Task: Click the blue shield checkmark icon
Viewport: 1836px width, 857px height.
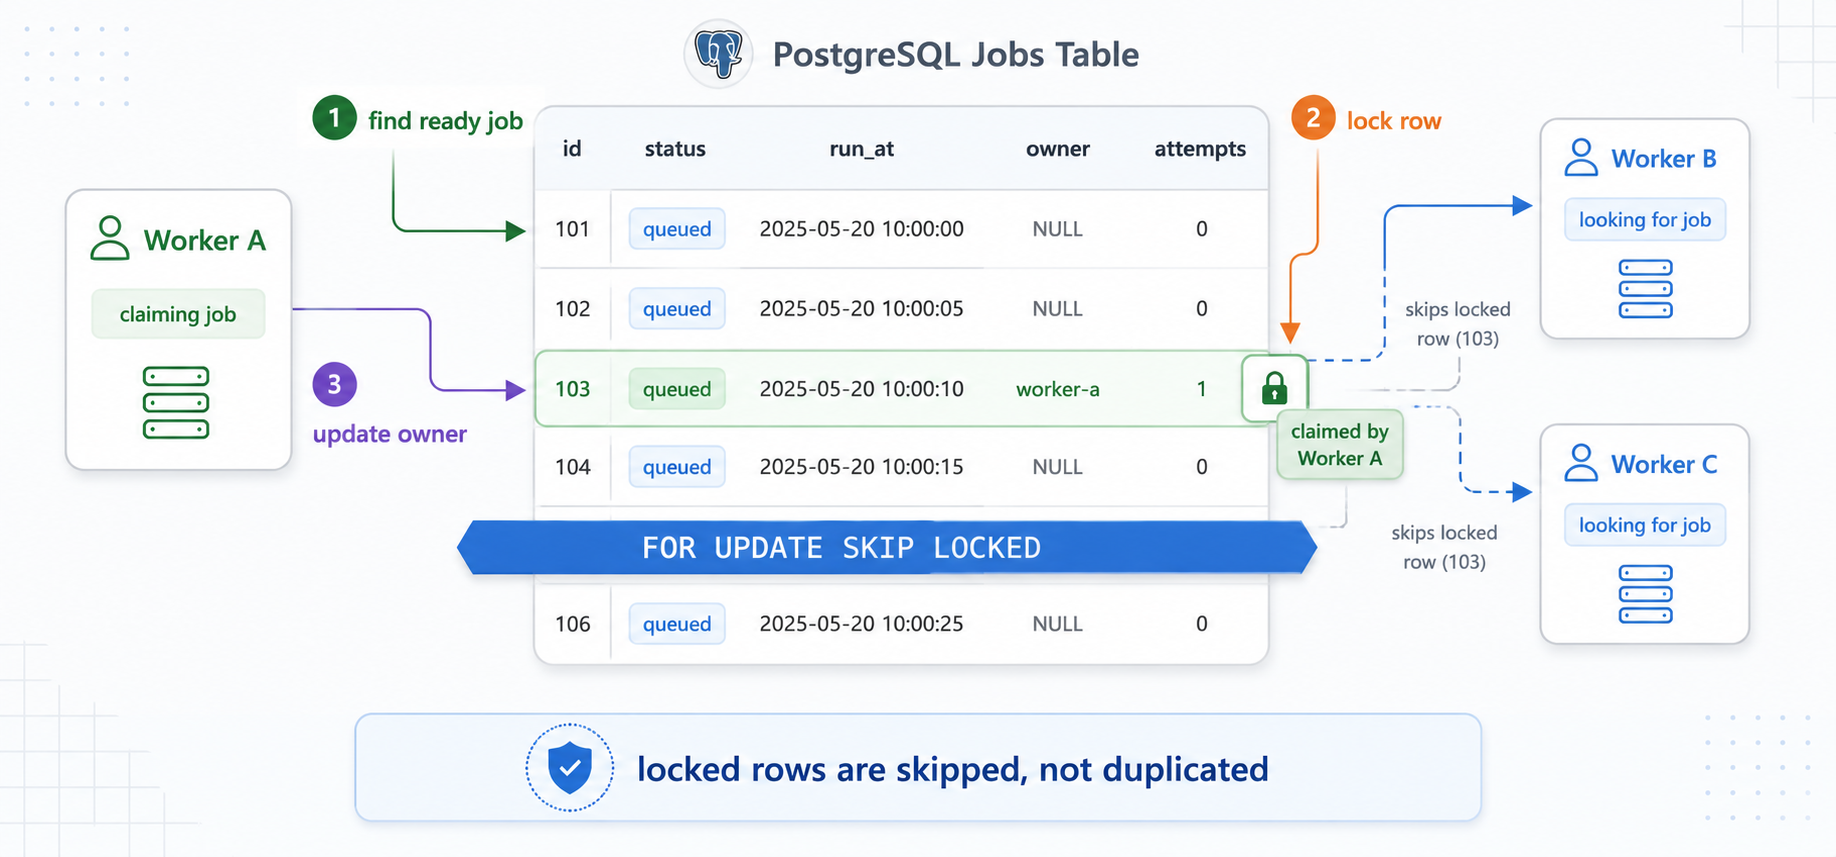Action: point(570,768)
